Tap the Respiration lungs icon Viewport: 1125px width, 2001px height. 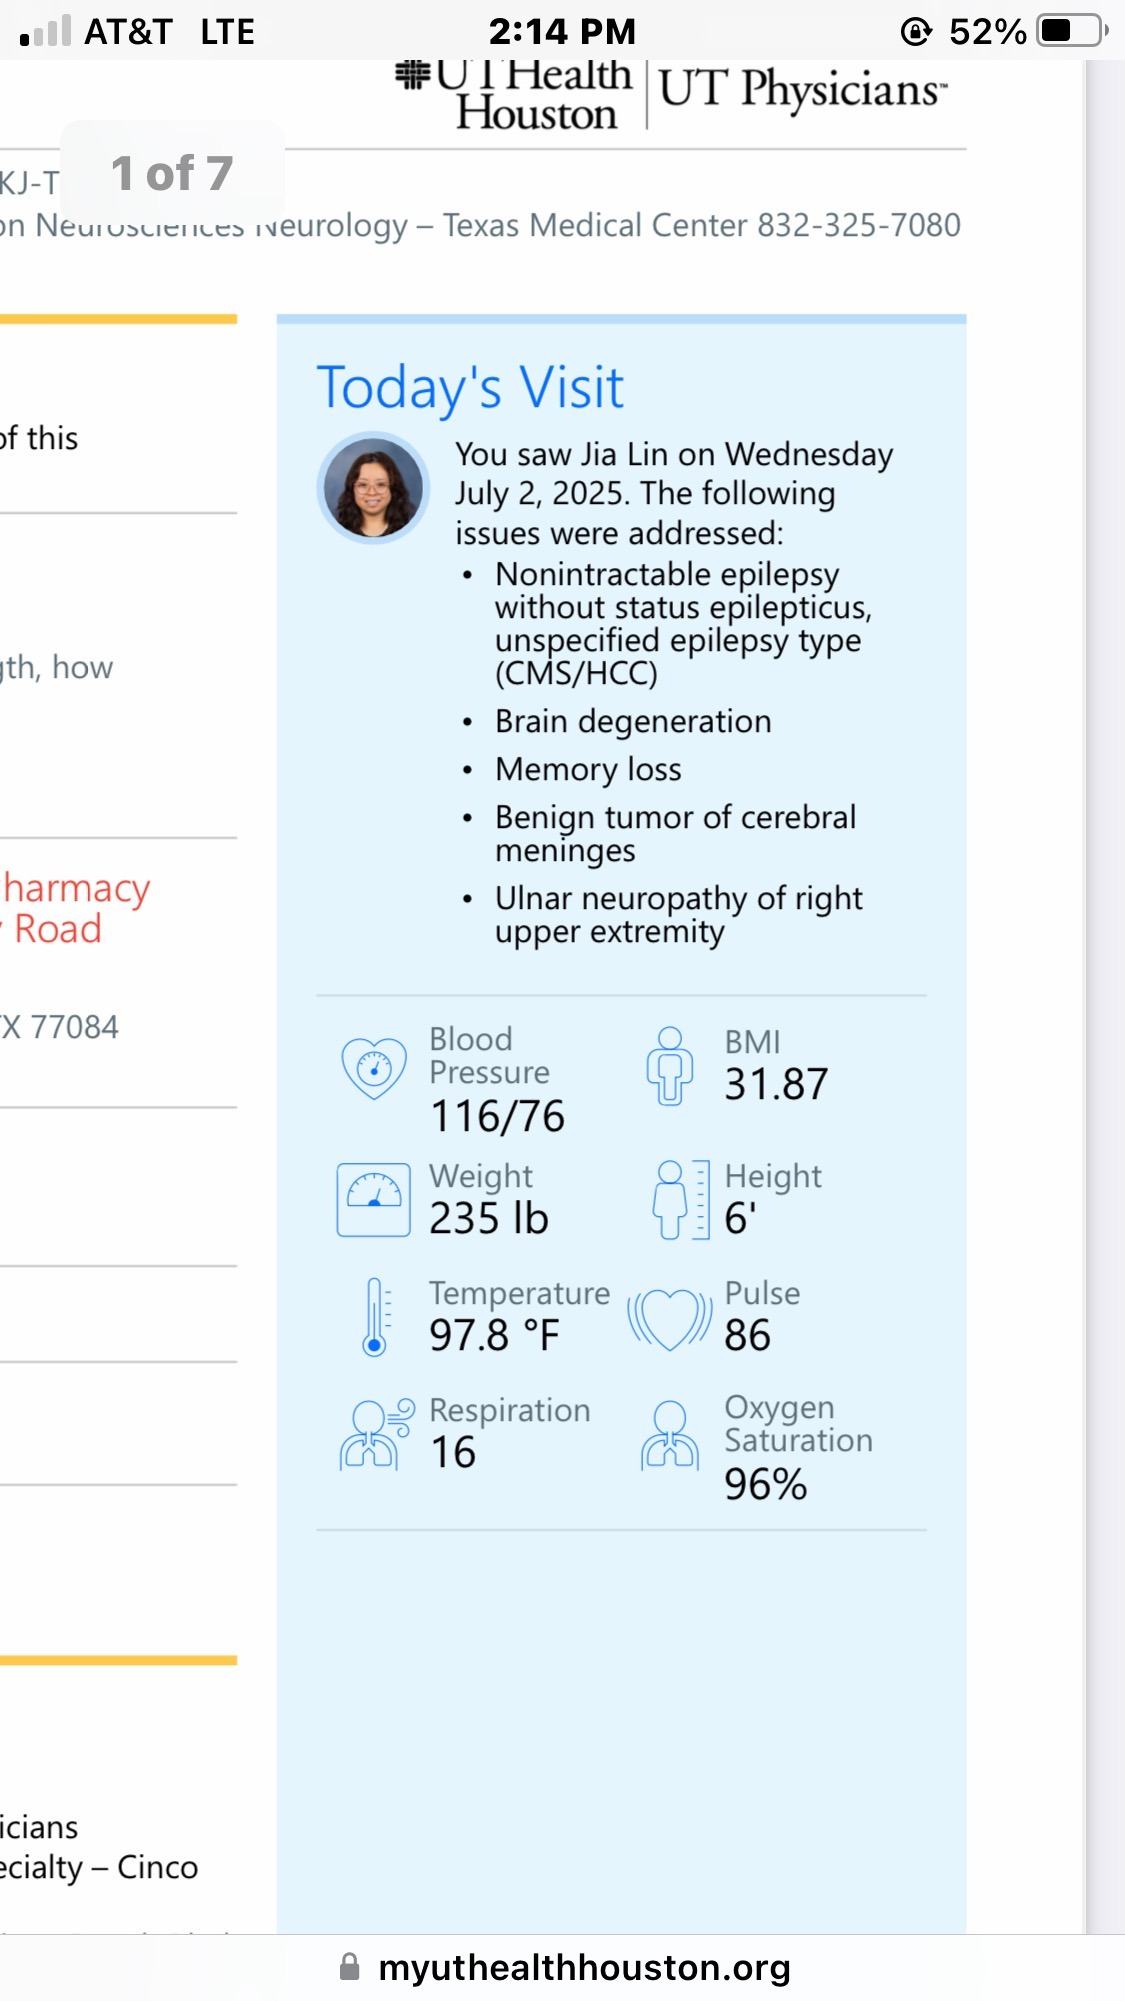[x=375, y=1433]
